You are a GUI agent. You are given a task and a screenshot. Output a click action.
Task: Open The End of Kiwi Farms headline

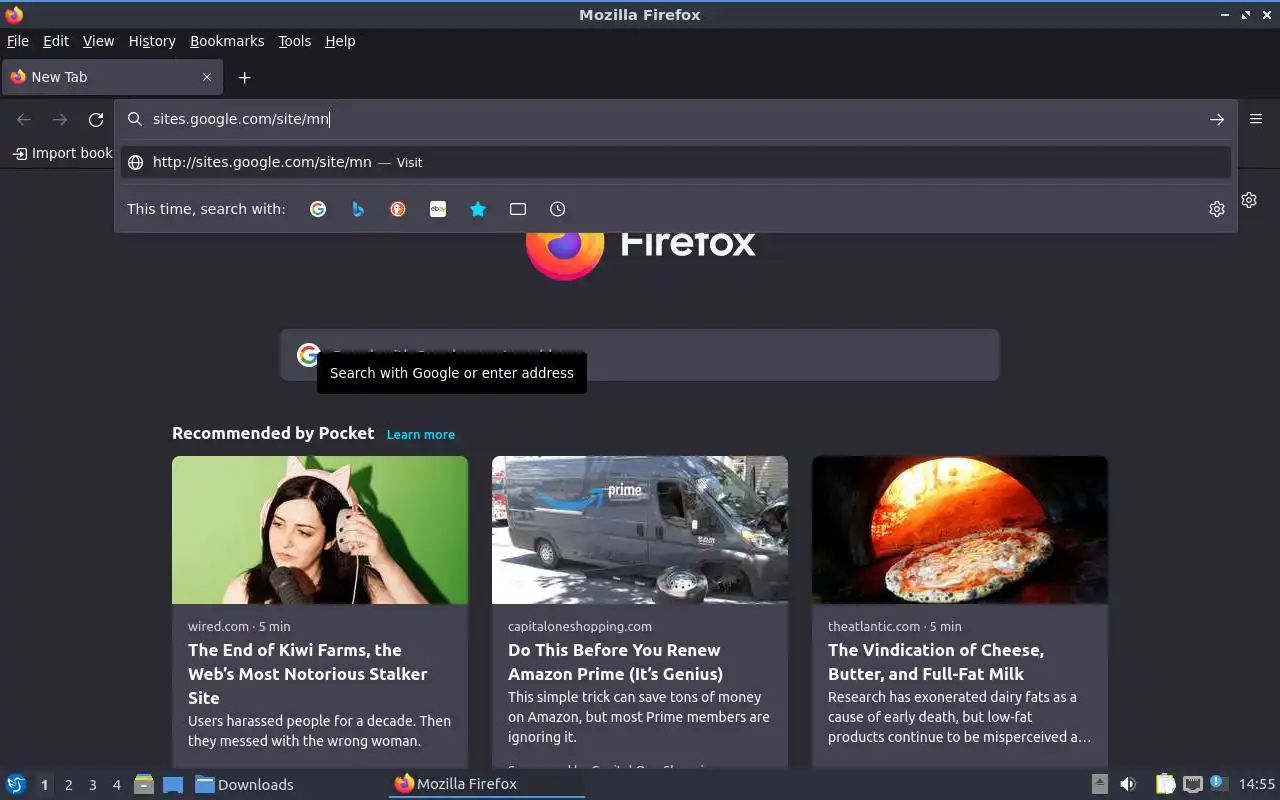[x=308, y=674]
